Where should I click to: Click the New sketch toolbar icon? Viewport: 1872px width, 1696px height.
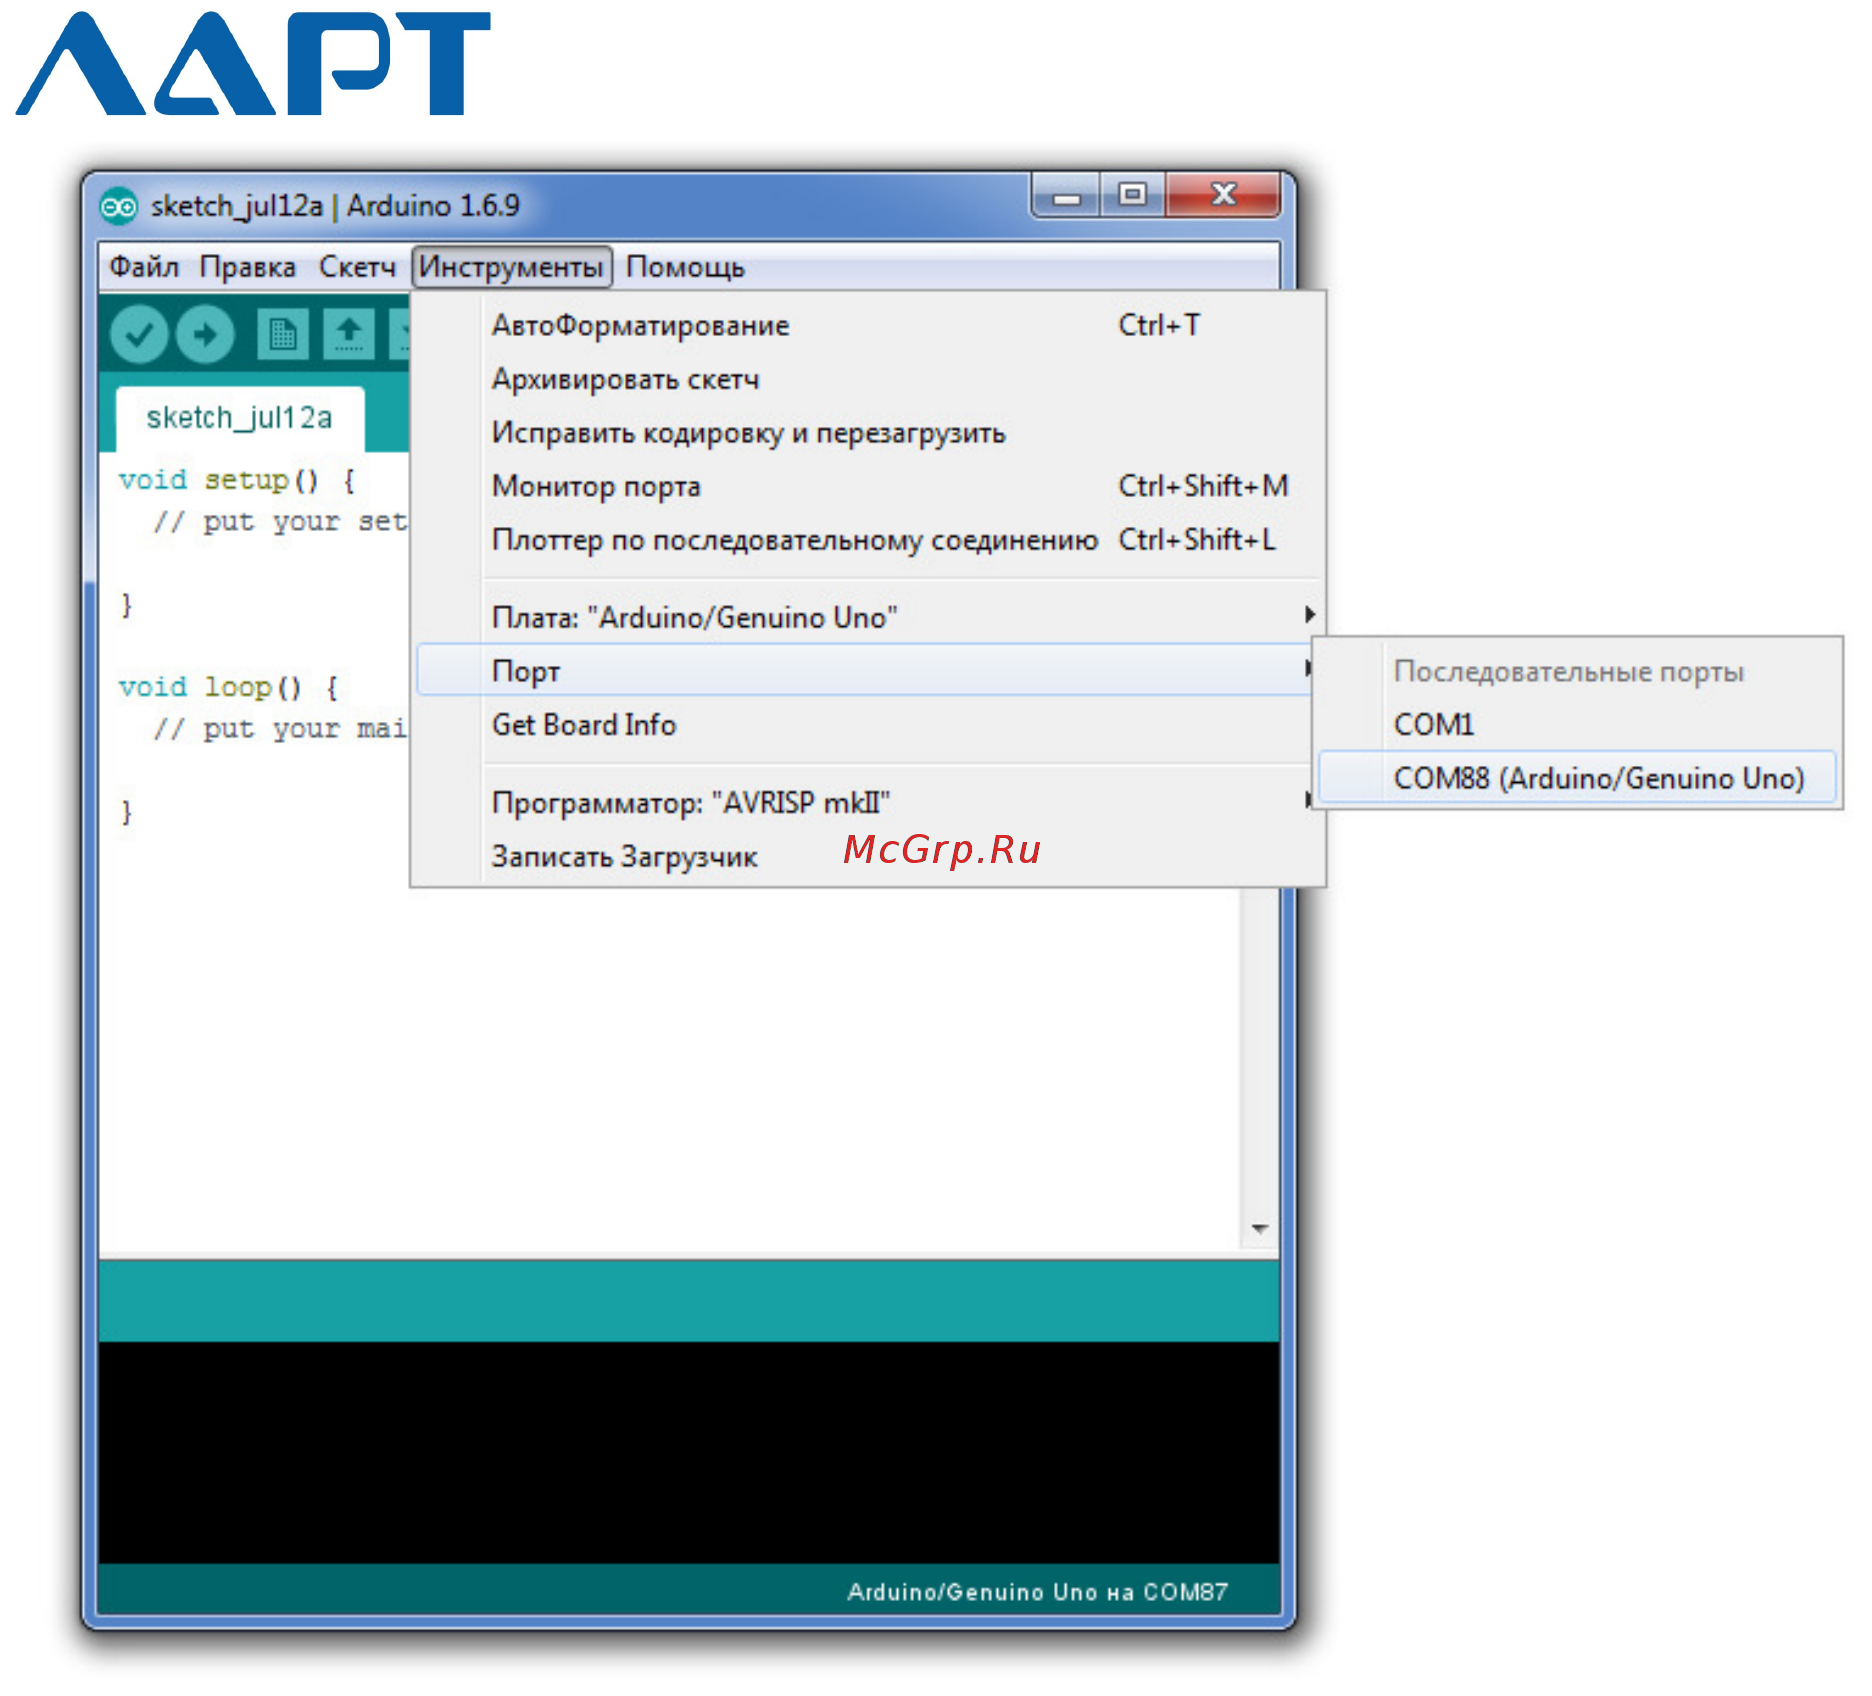pyautogui.click(x=283, y=334)
